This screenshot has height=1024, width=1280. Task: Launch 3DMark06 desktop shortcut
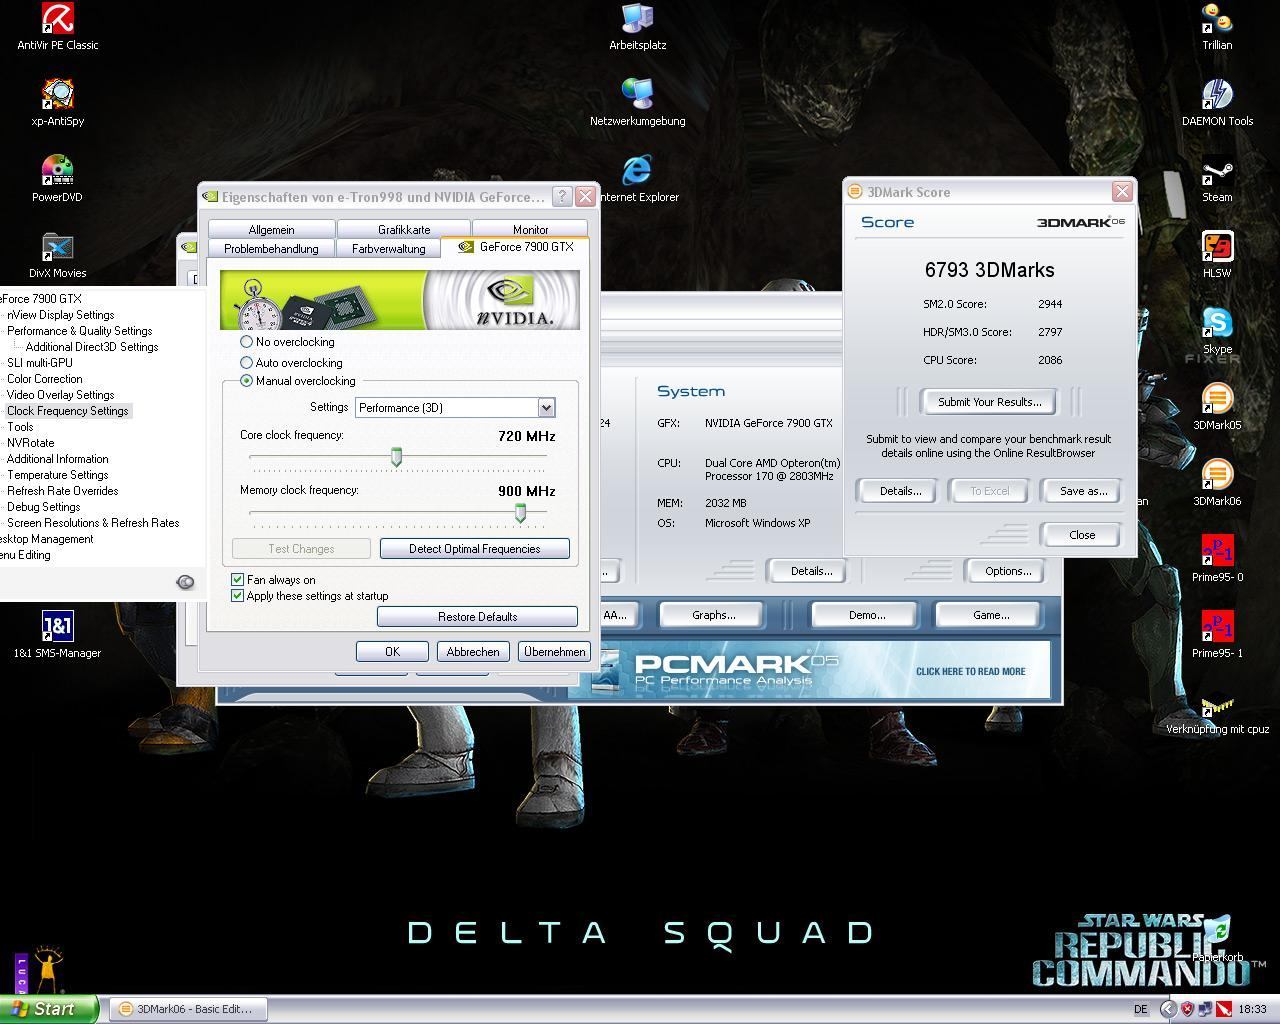(x=1217, y=482)
